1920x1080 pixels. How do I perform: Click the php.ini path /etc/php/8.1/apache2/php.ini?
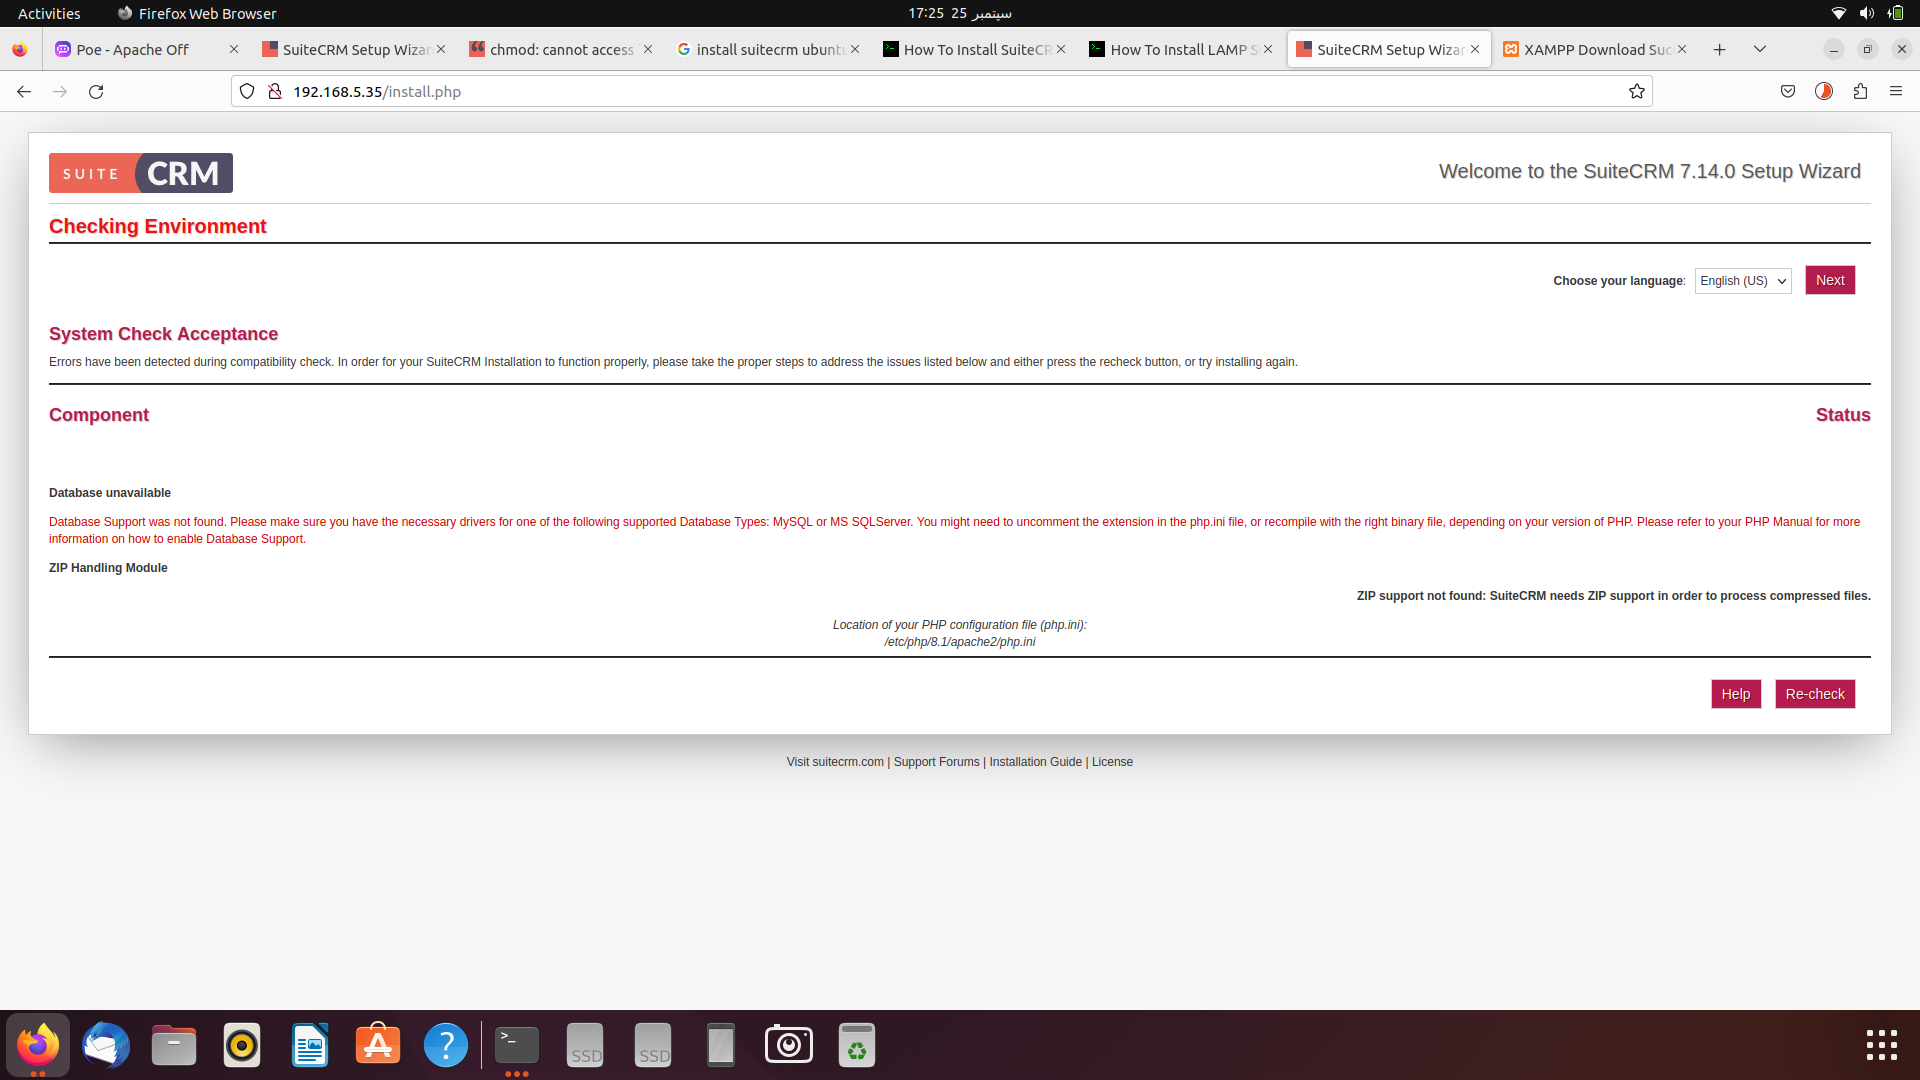tap(960, 642)
